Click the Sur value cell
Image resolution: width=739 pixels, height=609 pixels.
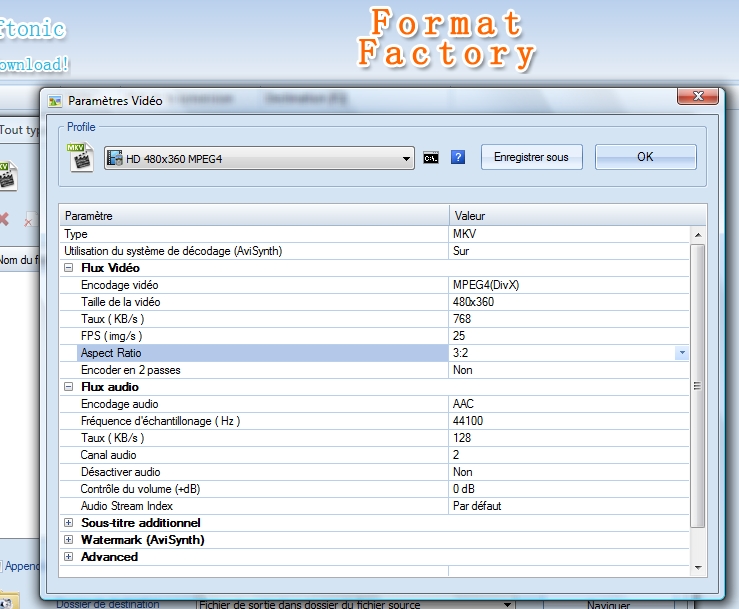[569, 251]
